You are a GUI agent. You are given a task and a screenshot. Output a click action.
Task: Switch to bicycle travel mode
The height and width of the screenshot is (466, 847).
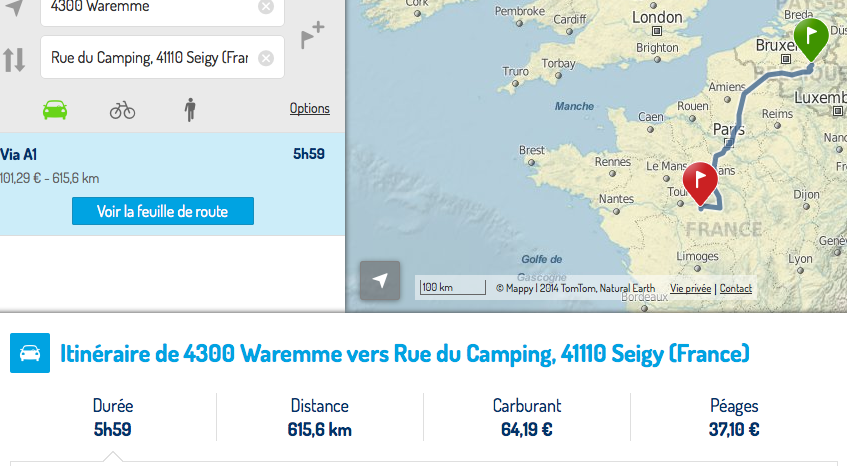tap(122, 109)
